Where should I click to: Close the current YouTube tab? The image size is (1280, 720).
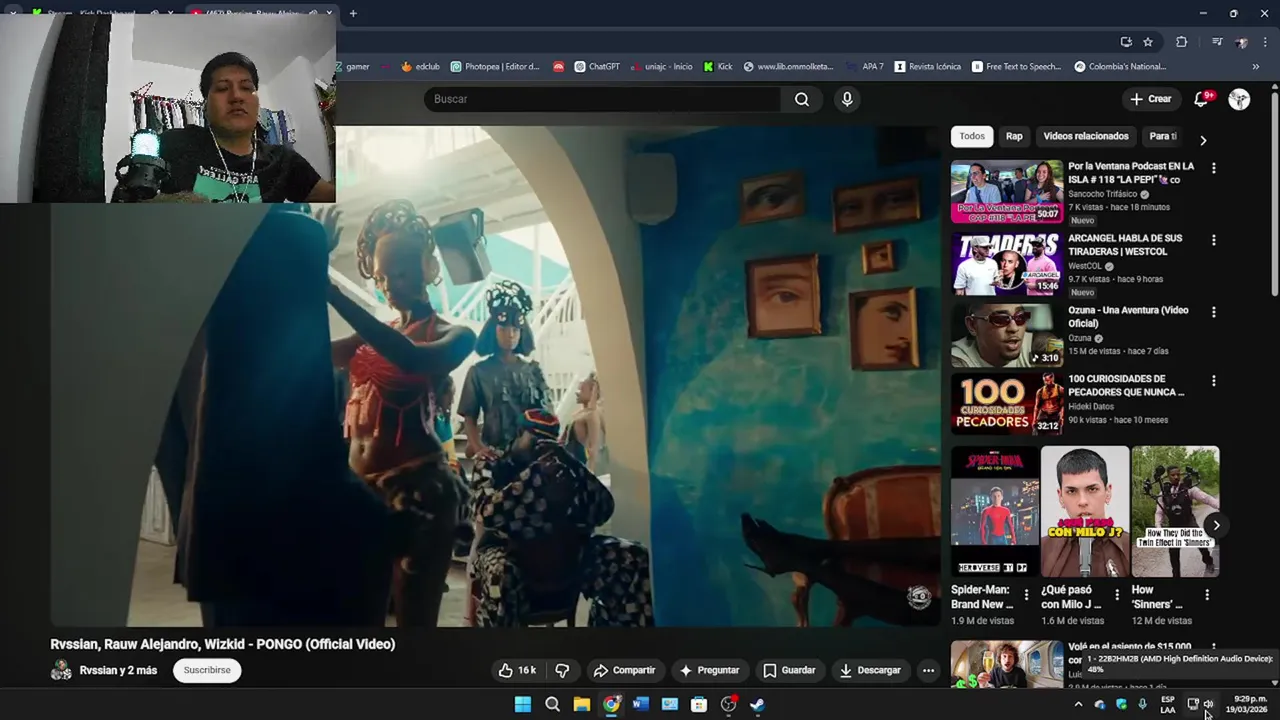coord(329,13)
